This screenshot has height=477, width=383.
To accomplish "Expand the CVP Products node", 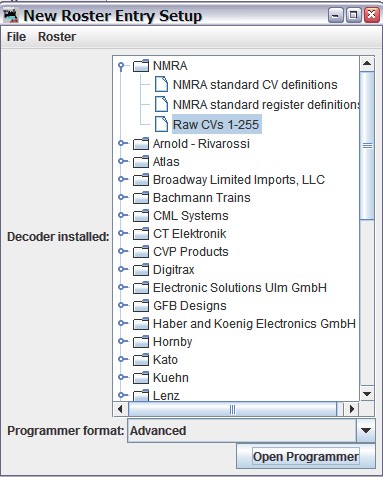I will click(123, 251).
